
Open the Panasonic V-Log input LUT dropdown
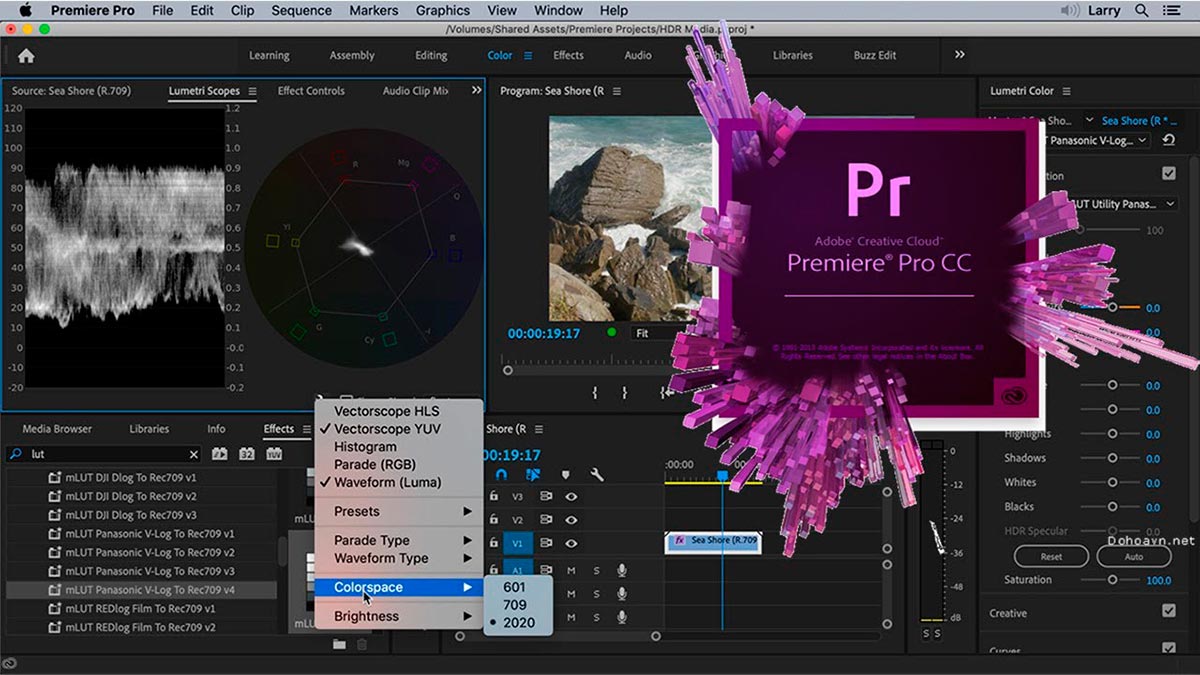pyautogui.click(x=1097, y=141)
